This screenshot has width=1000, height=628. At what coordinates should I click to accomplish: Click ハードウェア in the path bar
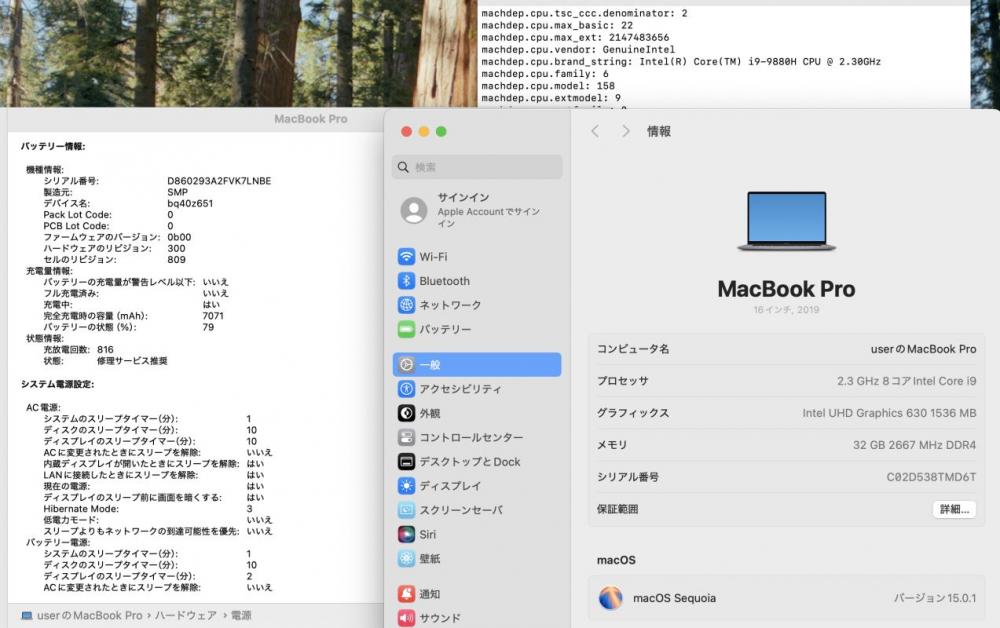click(185, 616)
